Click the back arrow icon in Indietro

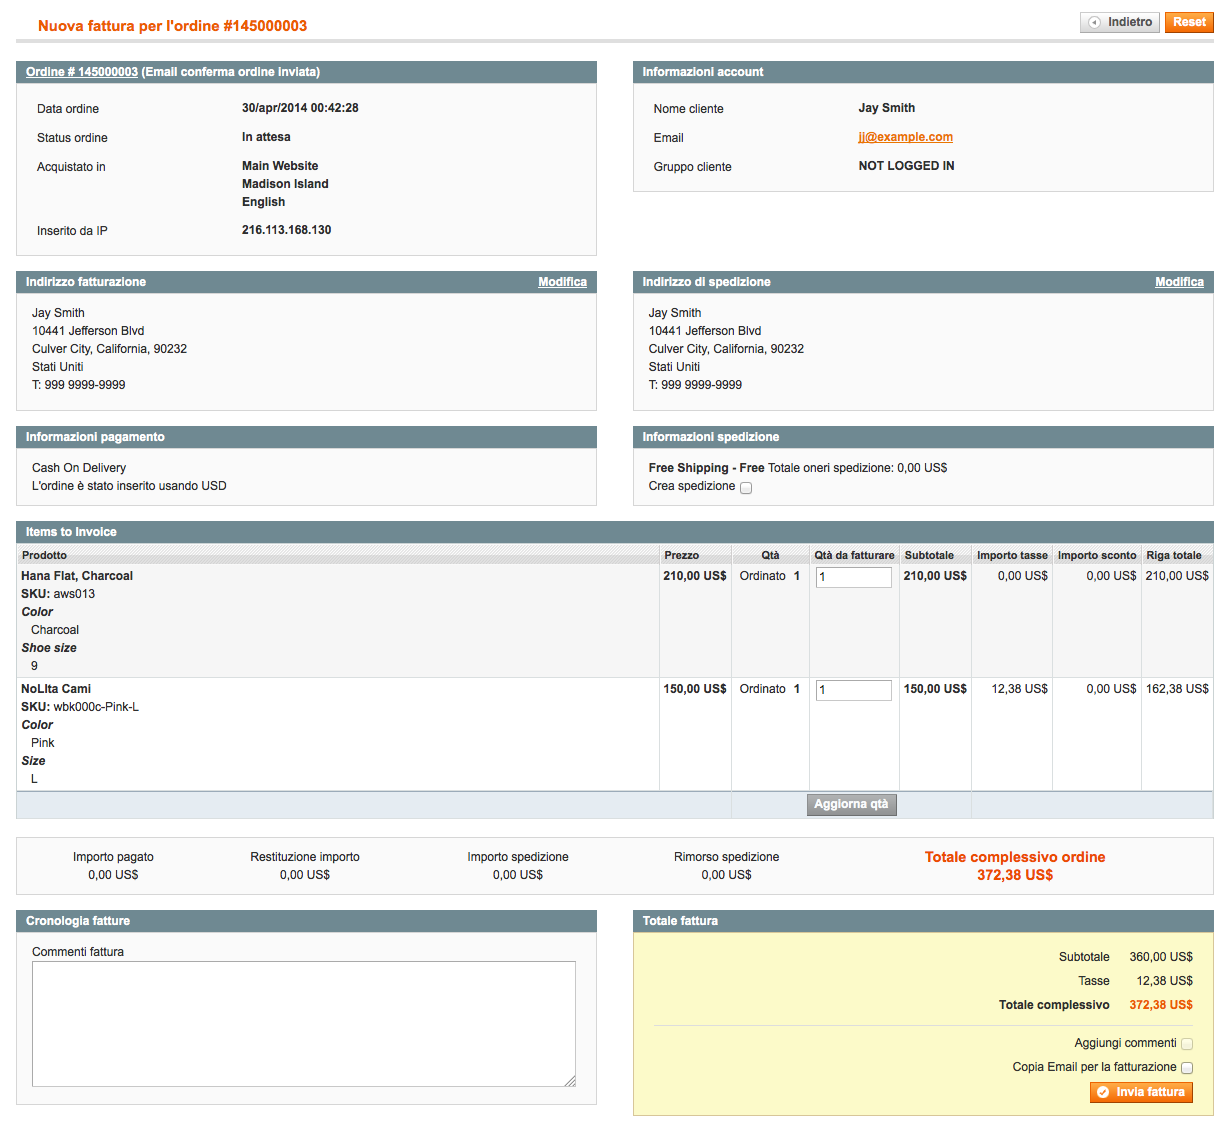coord(1095,22)
